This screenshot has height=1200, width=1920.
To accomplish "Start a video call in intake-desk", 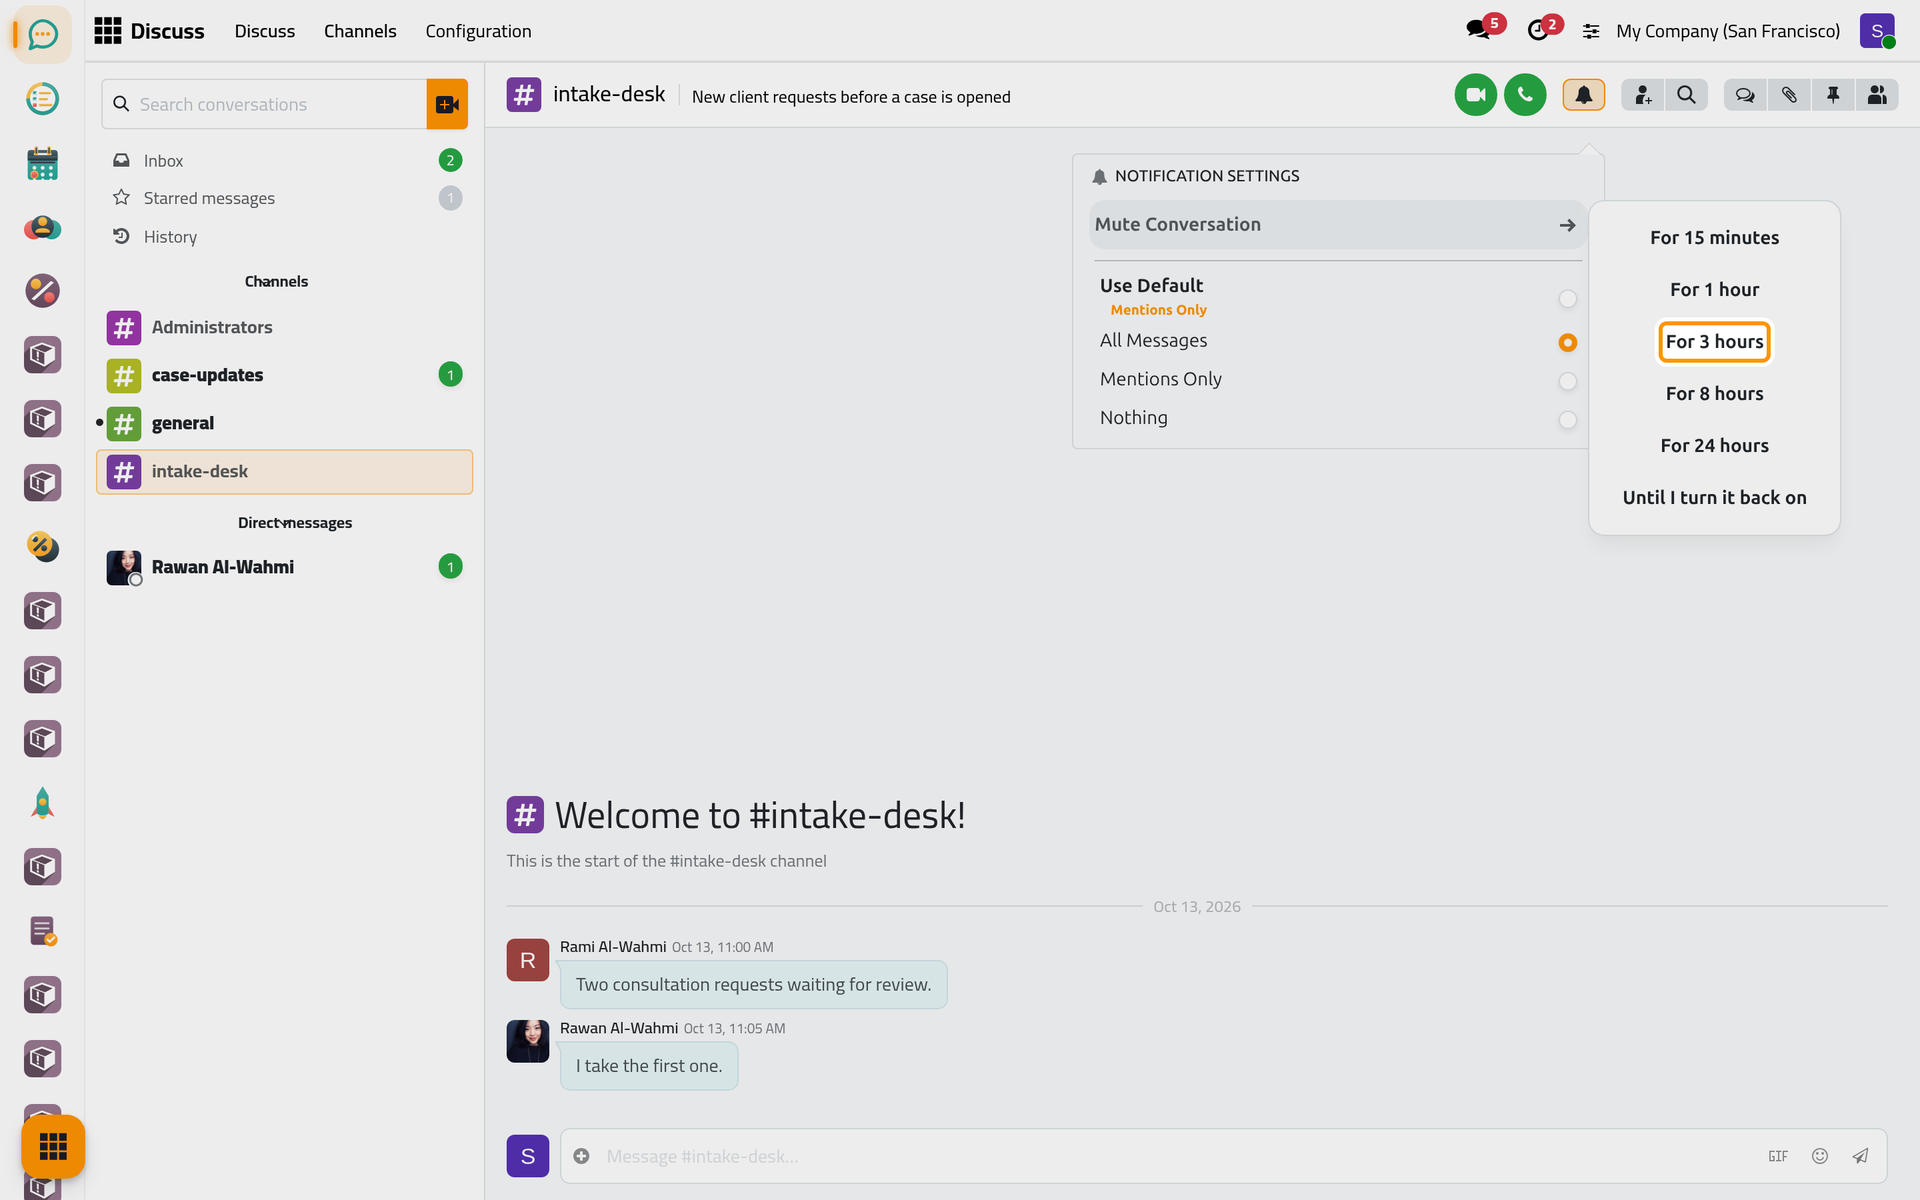I will (1475, 95).
